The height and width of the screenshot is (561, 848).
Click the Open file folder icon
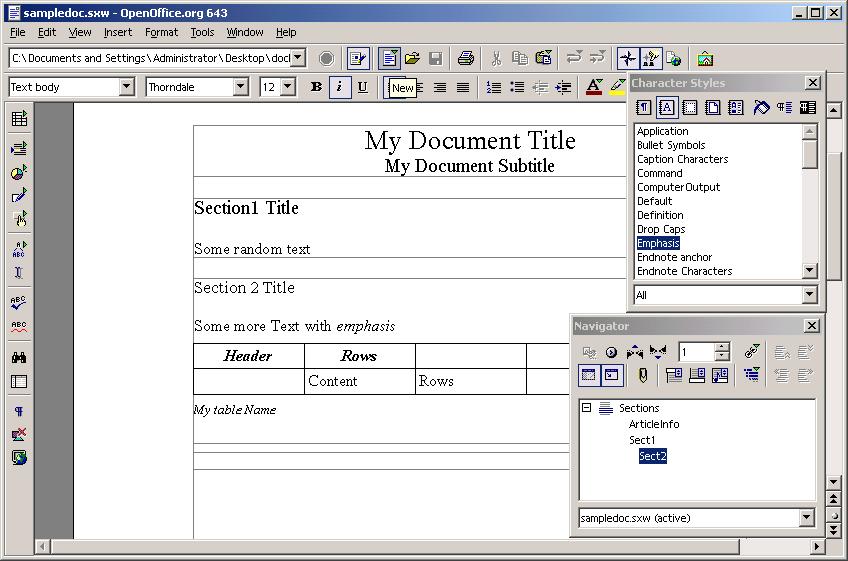point(412,58)
